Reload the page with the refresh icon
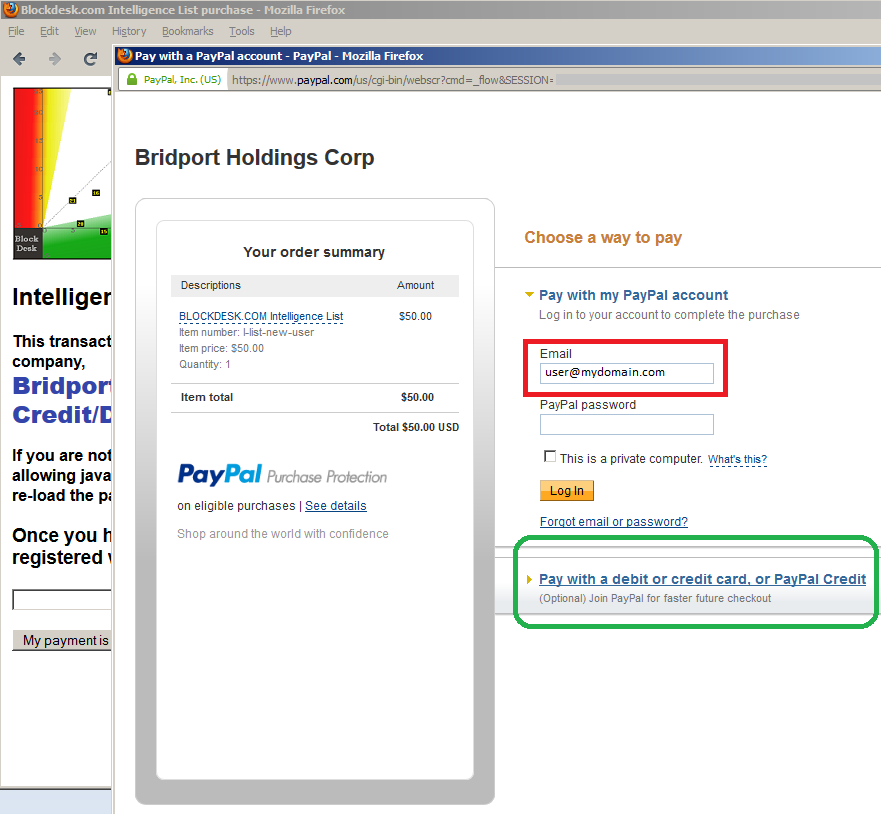 pyautogui.click(x=91, y=59)
